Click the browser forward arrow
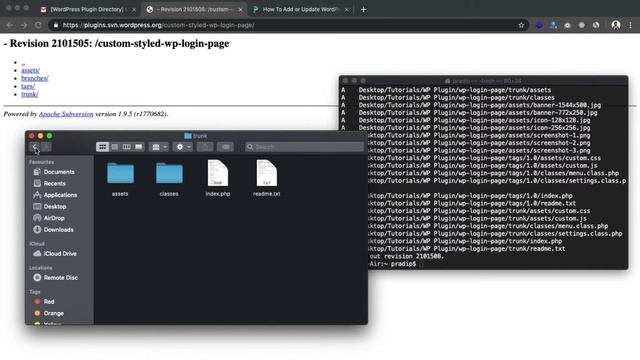 pos(24,25)
